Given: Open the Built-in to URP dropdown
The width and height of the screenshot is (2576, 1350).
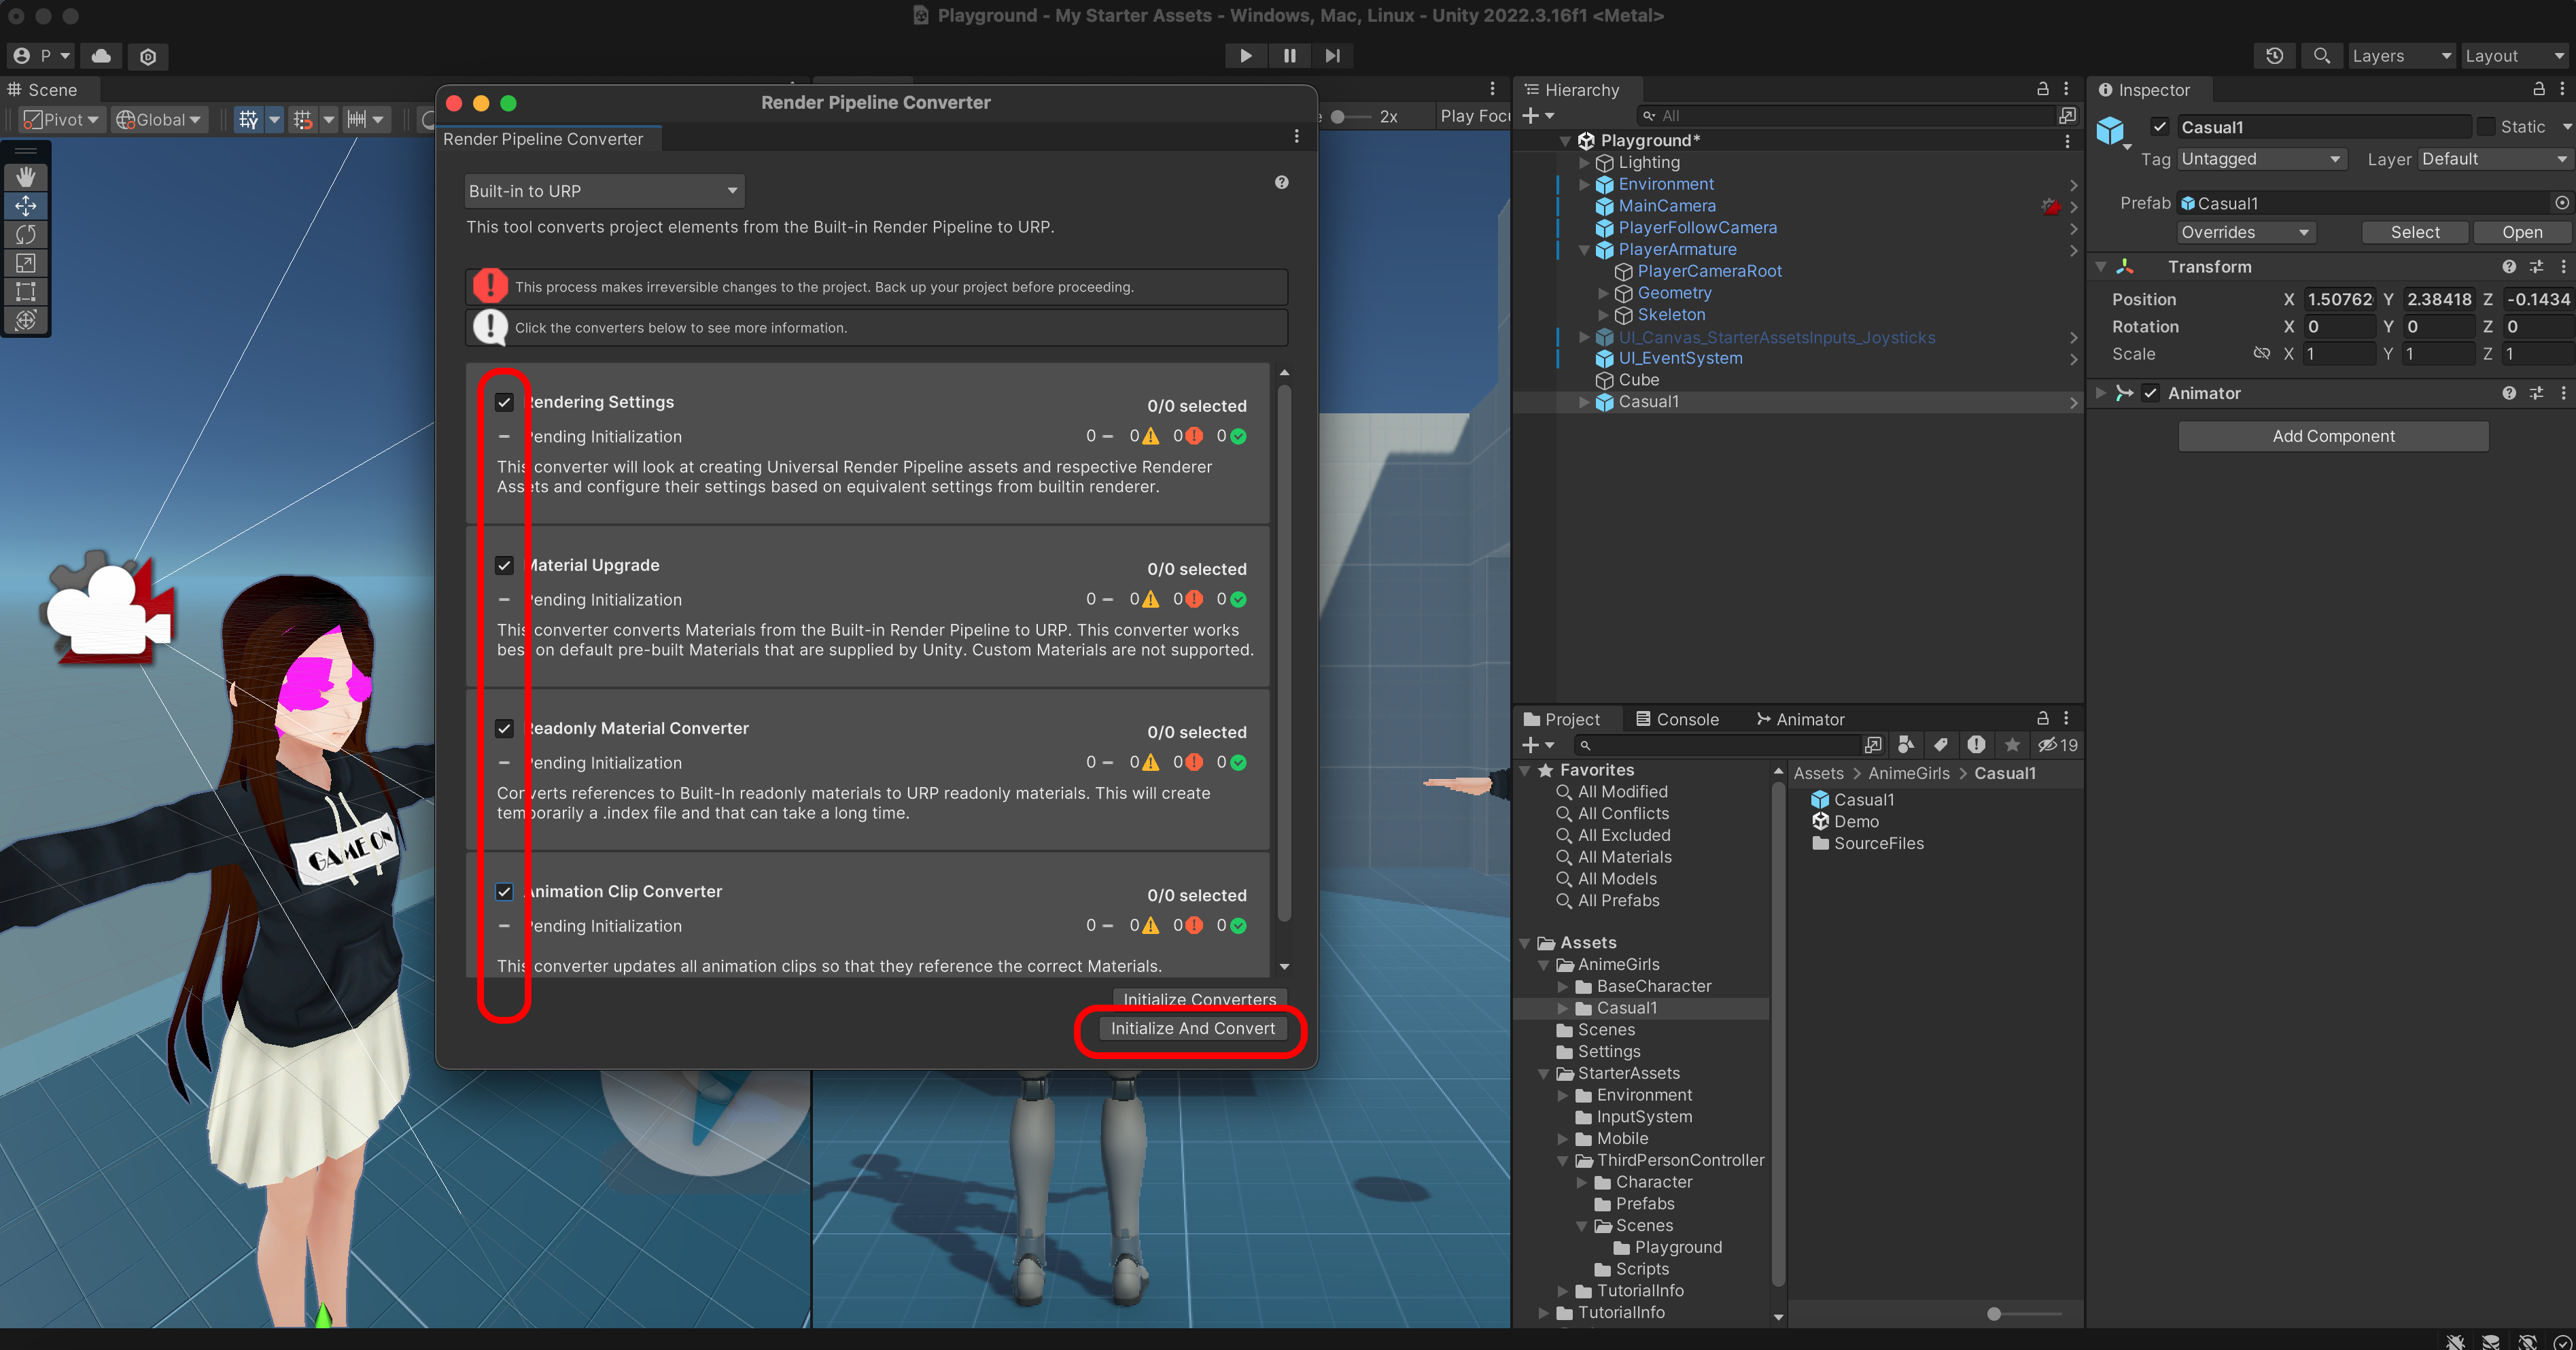Looking at the screenshot, I should [604, 191].
